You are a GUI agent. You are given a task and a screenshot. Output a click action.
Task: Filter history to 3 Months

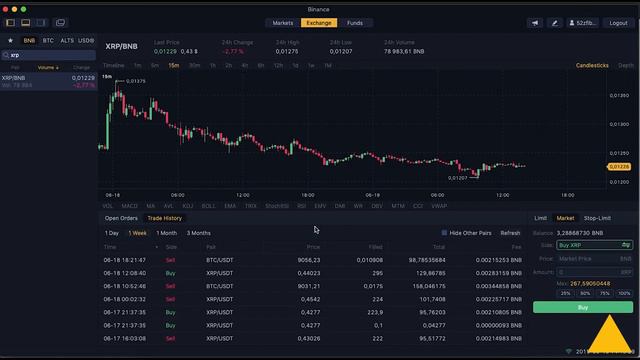click(x=199, y=233)
